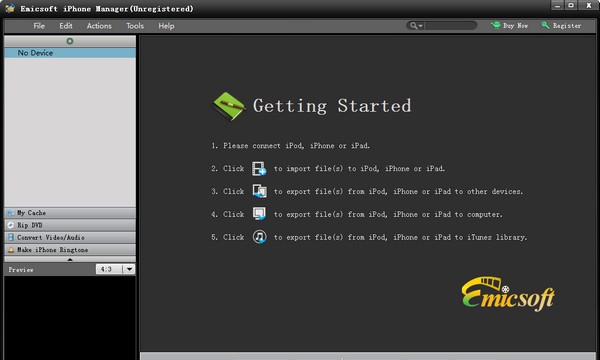This screenshot has height=360, width=600.
Task: Close the iPhone Manager window
Action: coord(589,5)
